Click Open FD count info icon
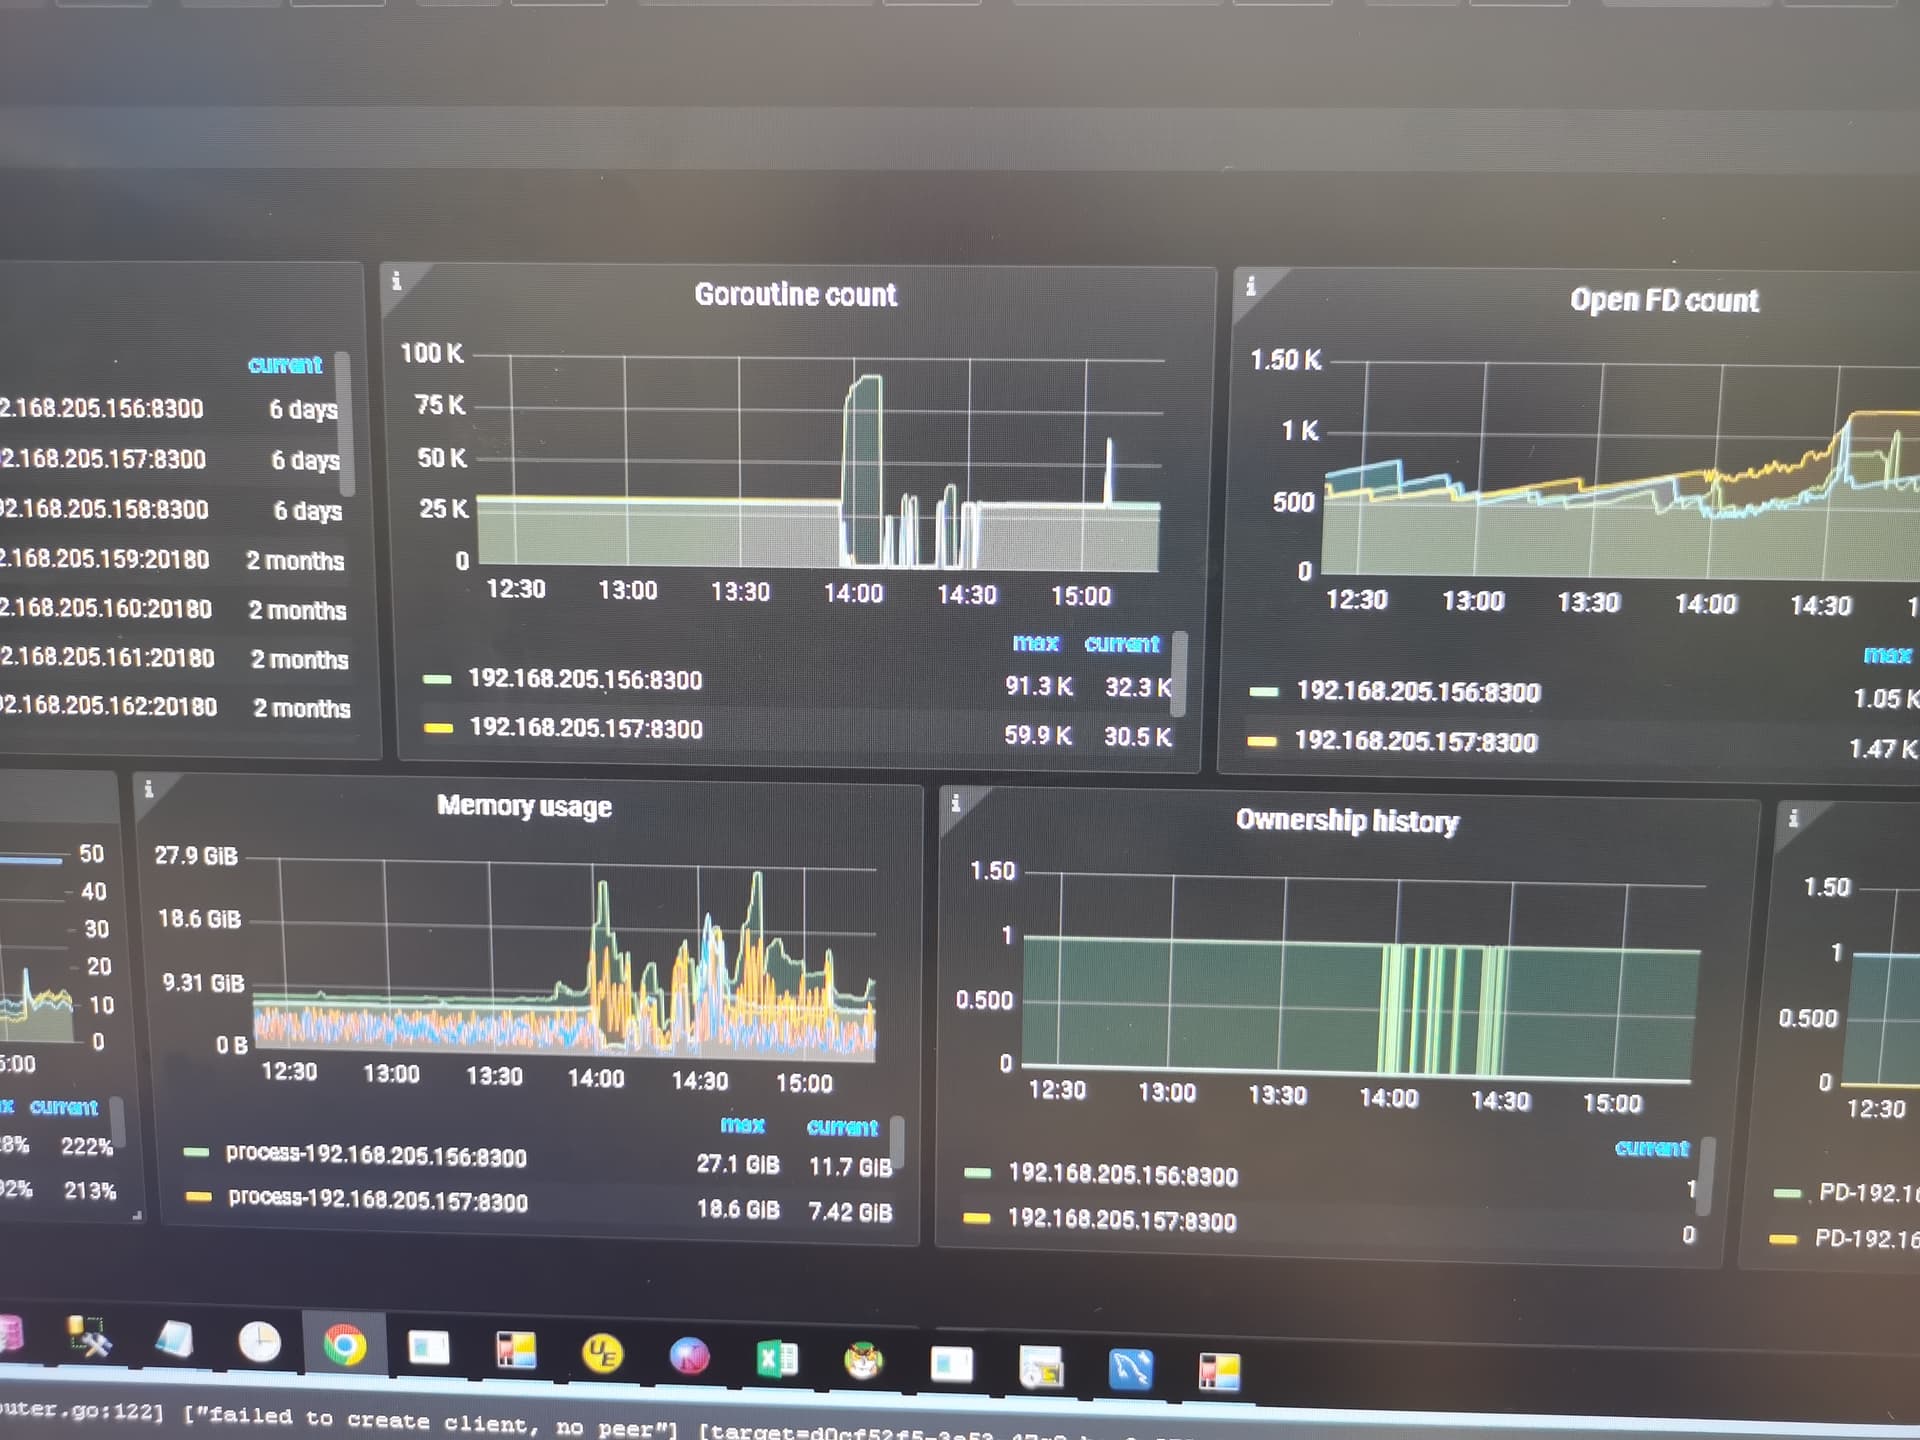Viewport: 1920px width, 1440px height. [x=1250, y=287]
